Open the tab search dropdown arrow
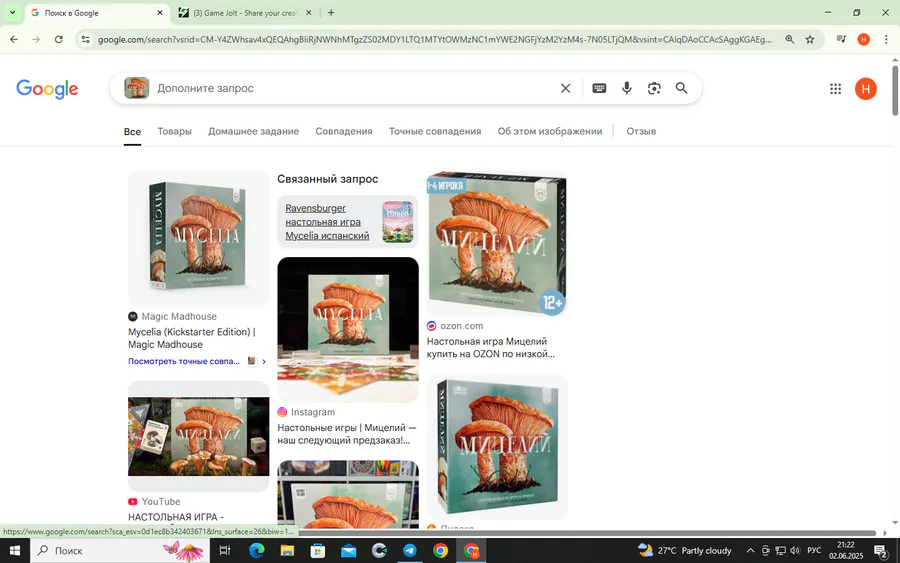Screen dimensions: 900x563 (x=12, y=13)
